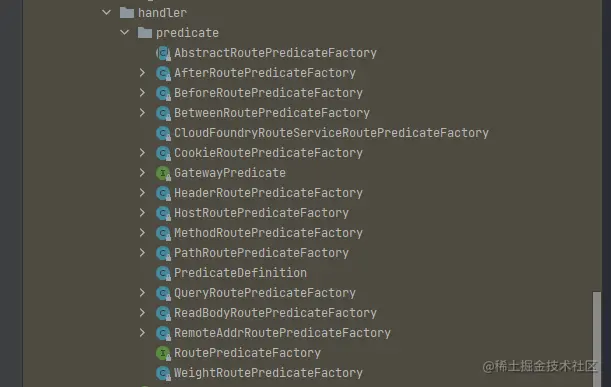
Task: Expand the RemoteAddrRoutePredicateFactory node
Action: pos(142,332)
